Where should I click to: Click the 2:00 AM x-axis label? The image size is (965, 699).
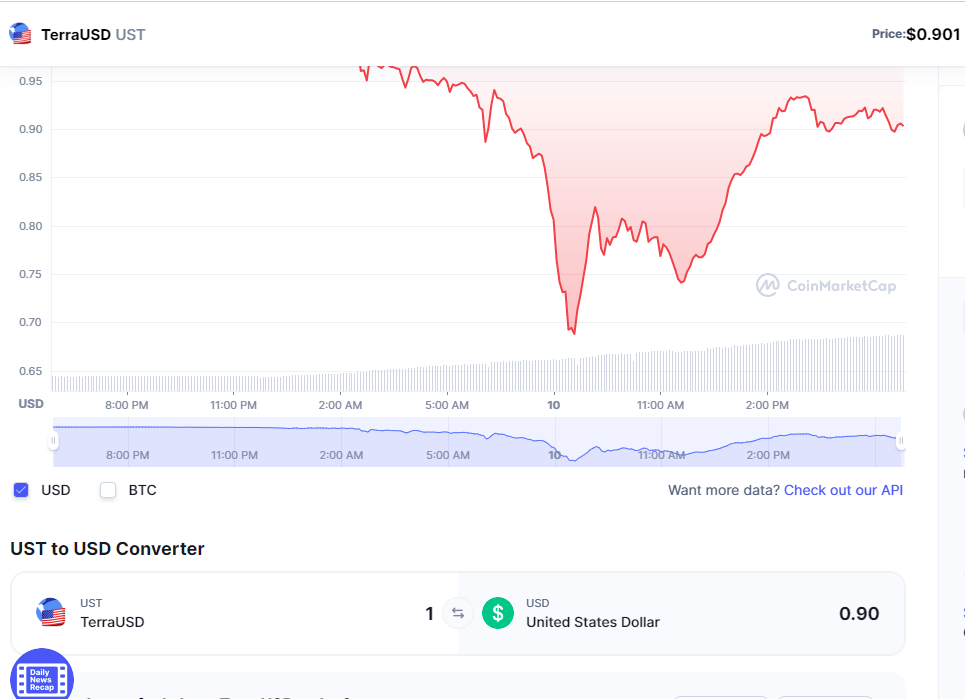tap(340, 405)
